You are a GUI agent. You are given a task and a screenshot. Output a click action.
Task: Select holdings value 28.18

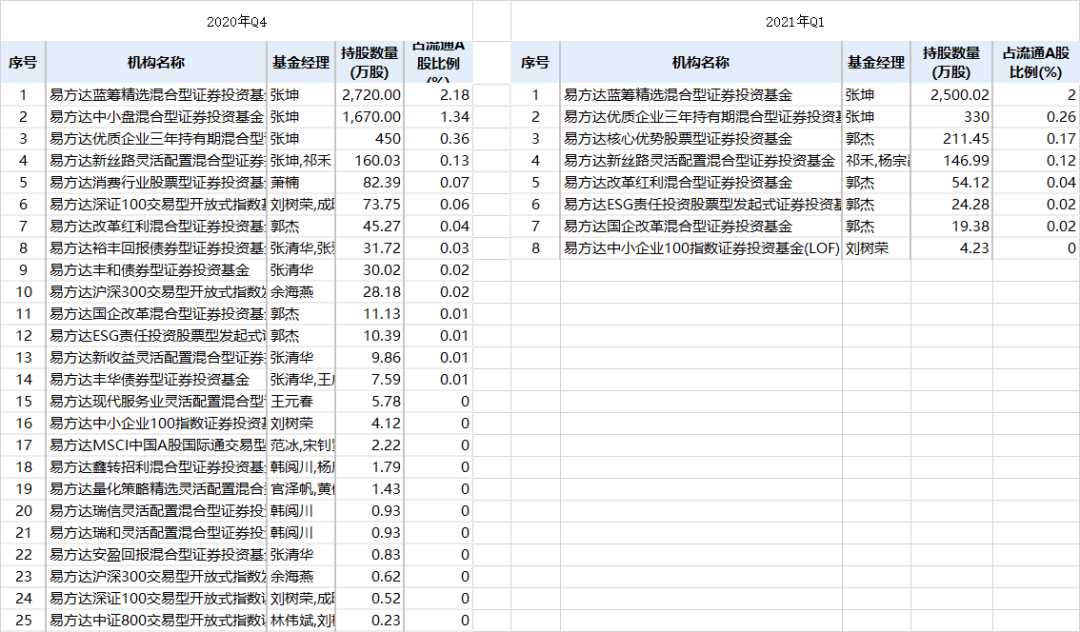pyautogui.click(x=370, y=293)
